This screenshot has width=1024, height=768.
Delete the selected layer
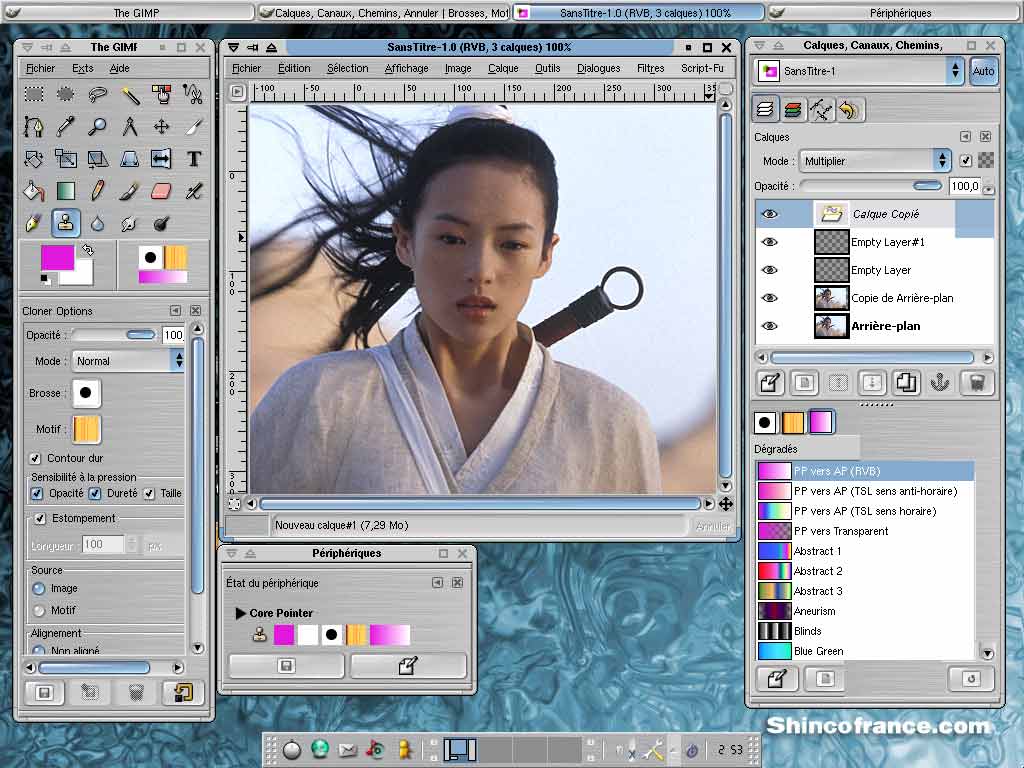(976, 383)
